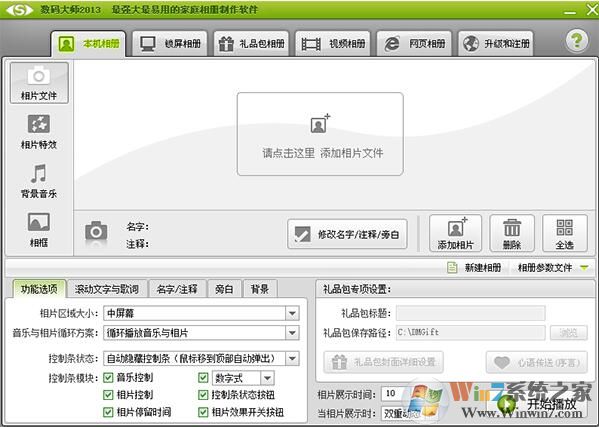Click the 修改名字/注释/旁白 button

click(347, 234)
